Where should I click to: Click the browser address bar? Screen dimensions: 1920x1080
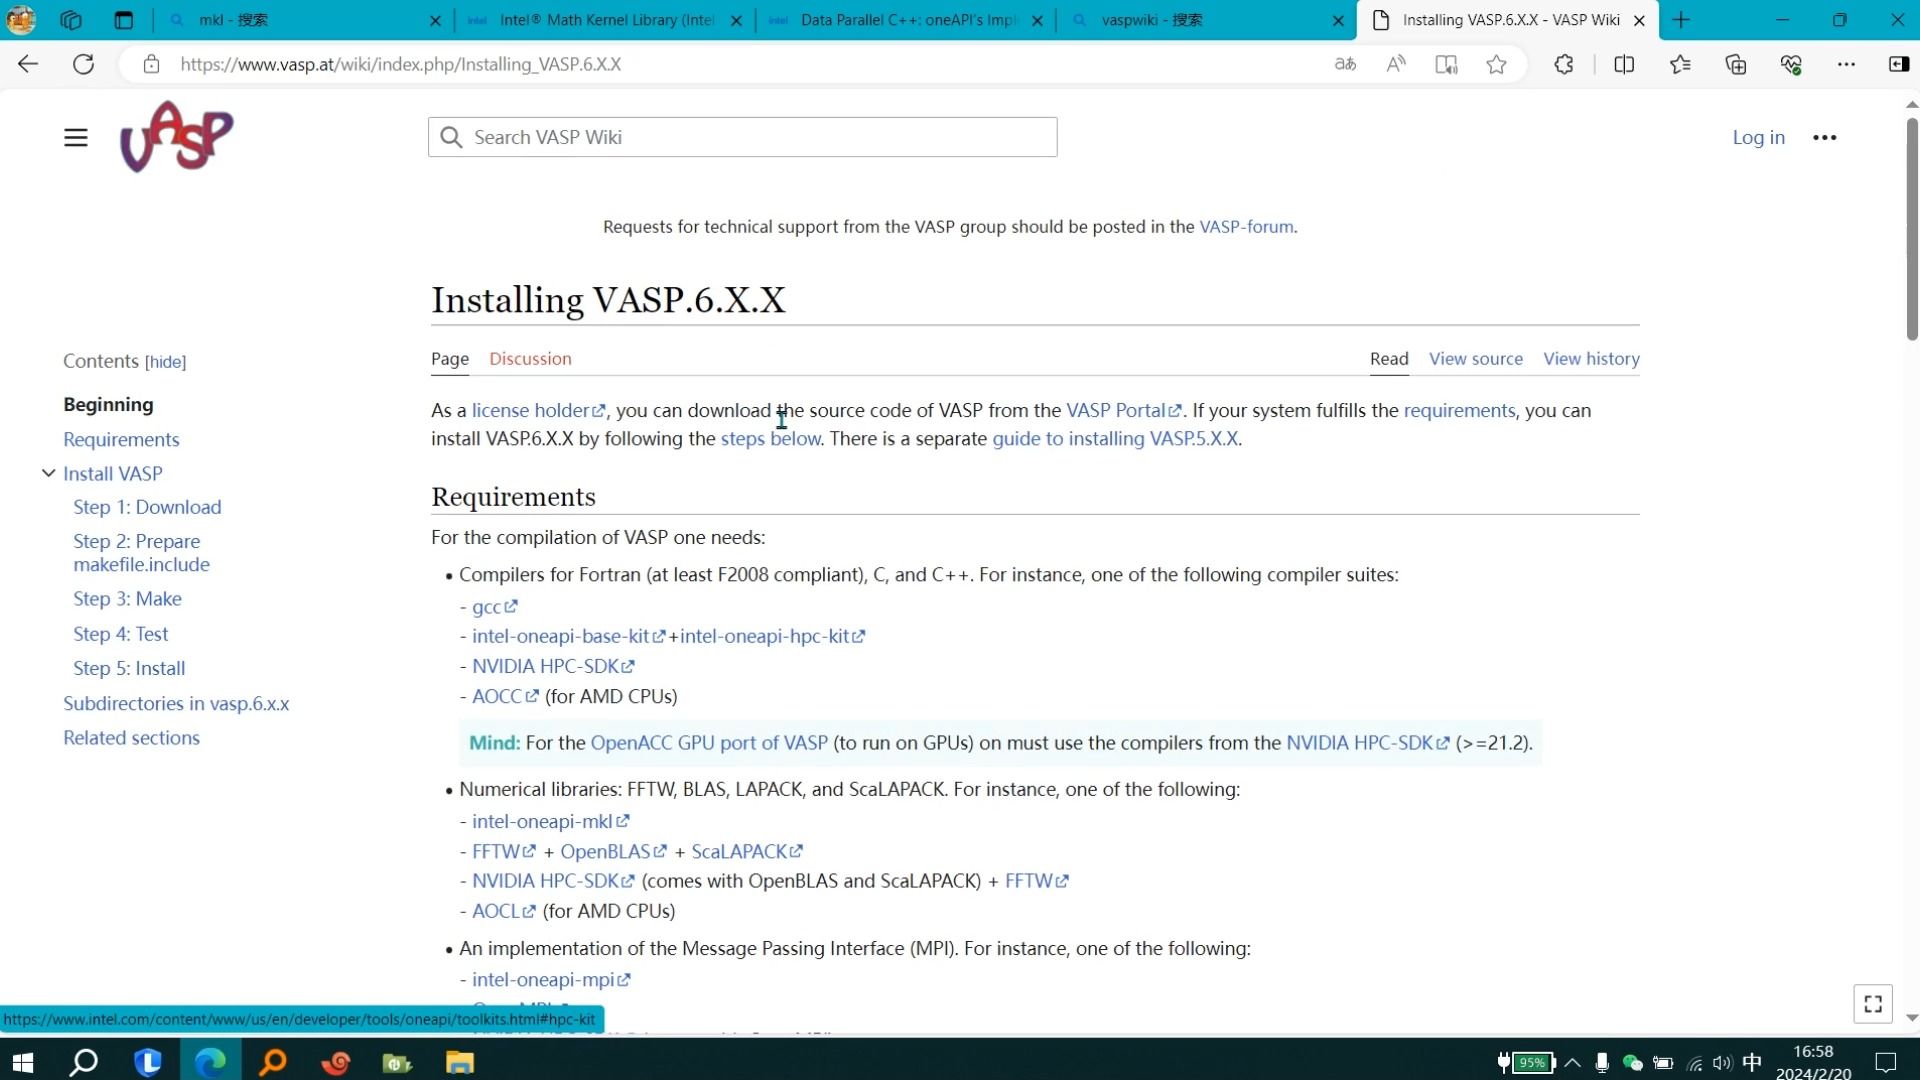coord(740,64)
